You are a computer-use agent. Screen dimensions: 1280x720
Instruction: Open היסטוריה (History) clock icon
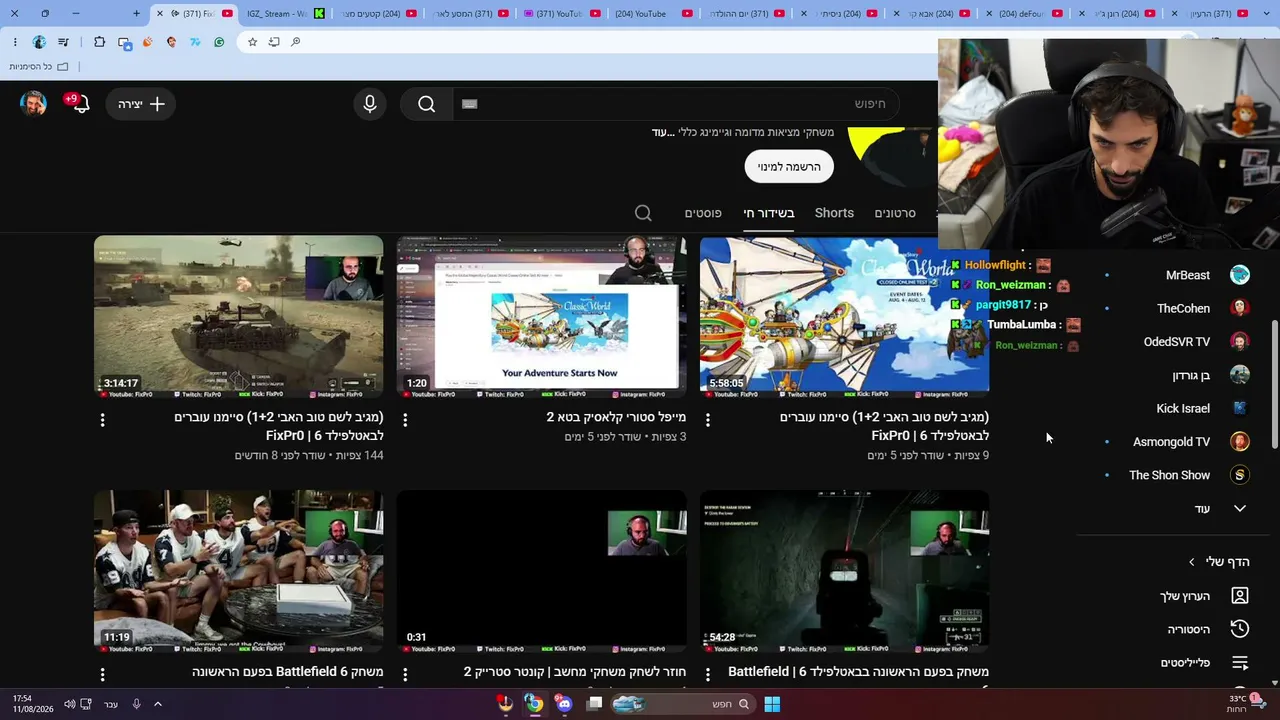pos(1240,629)
